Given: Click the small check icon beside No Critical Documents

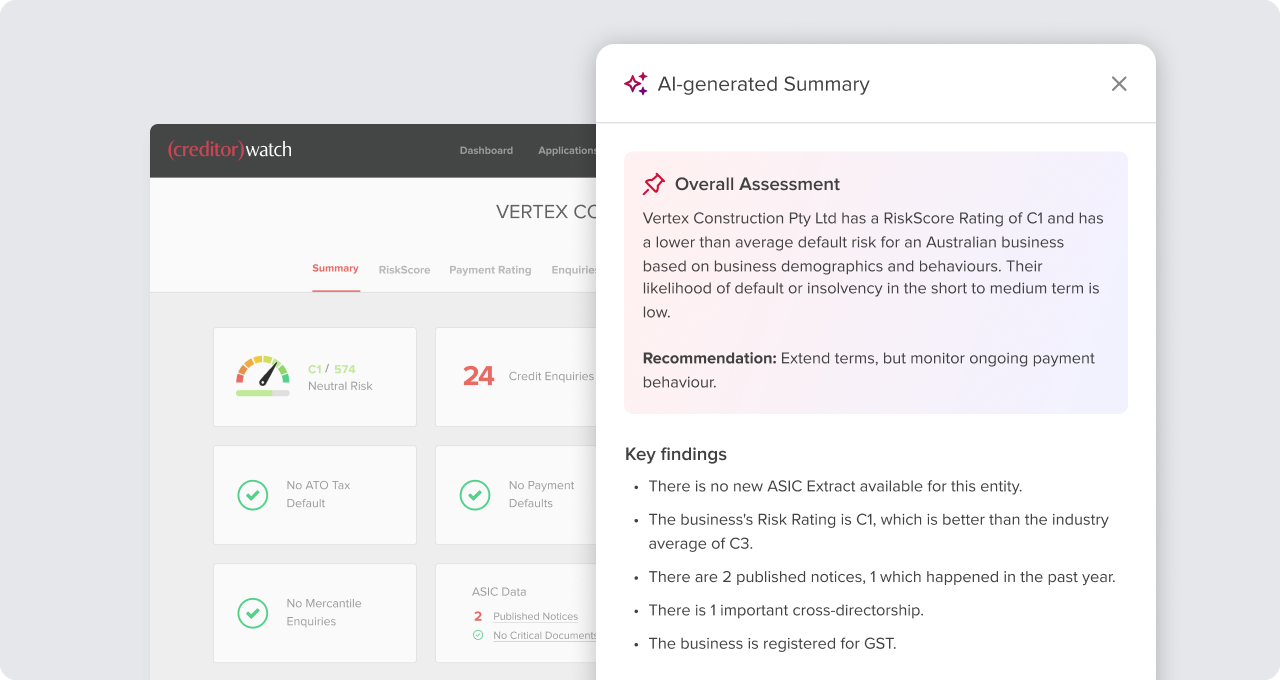Looking at the screenshot, I should (478, 635).
